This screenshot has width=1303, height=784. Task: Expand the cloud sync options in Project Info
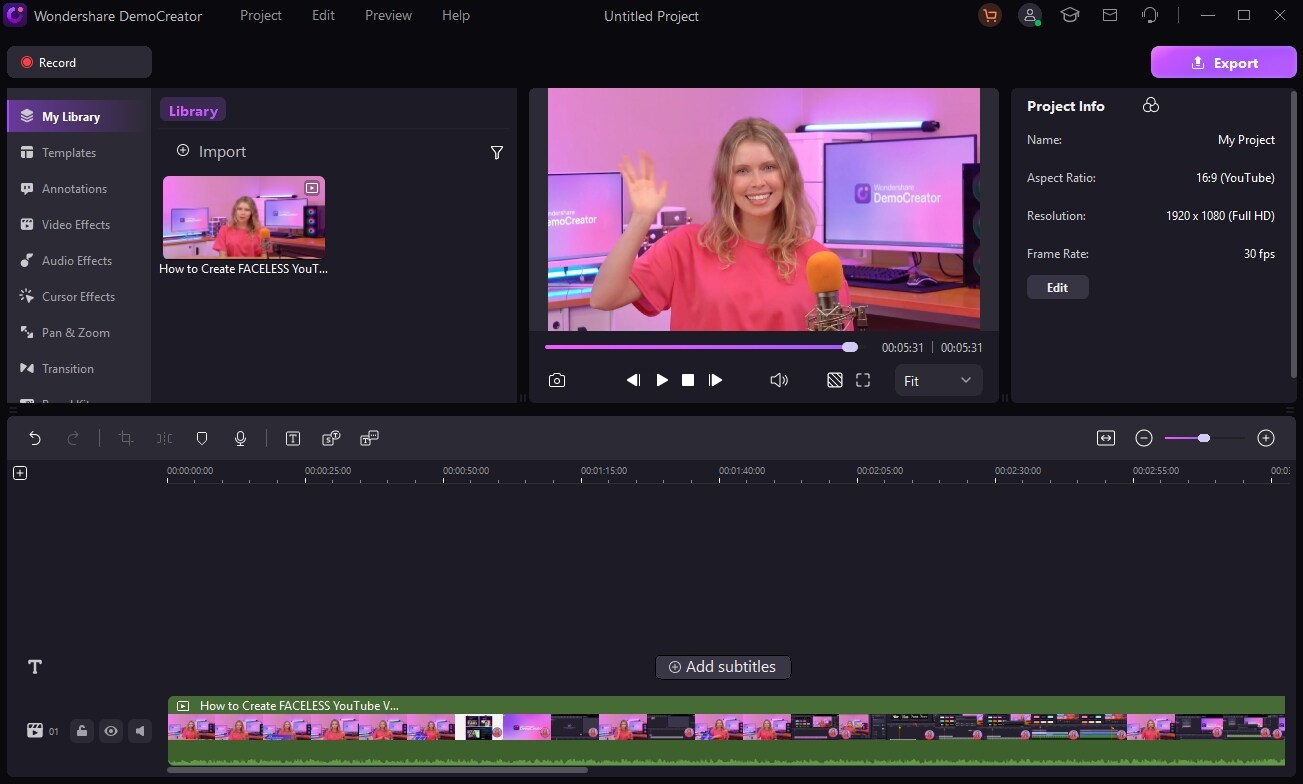1150,105
